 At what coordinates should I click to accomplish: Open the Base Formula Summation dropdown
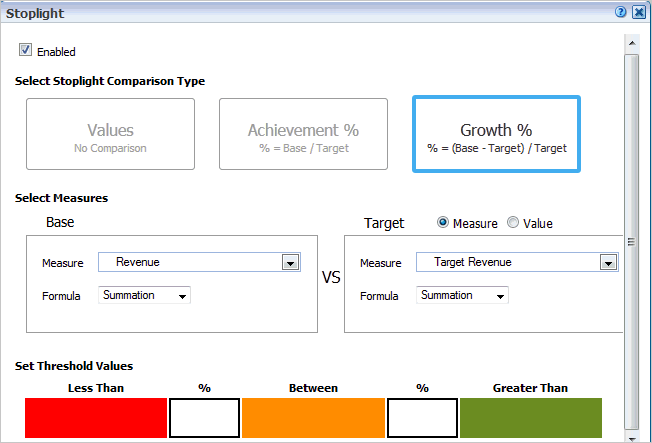(145, 296)
